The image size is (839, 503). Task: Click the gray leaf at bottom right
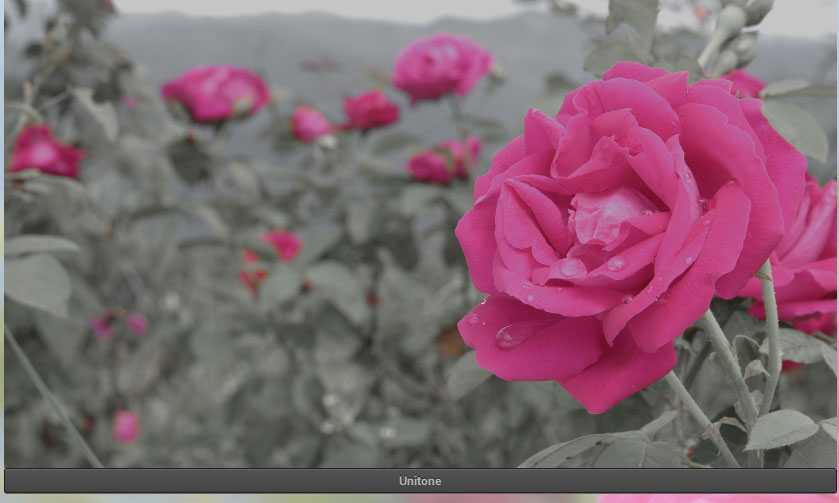click(x=780, y=429)
